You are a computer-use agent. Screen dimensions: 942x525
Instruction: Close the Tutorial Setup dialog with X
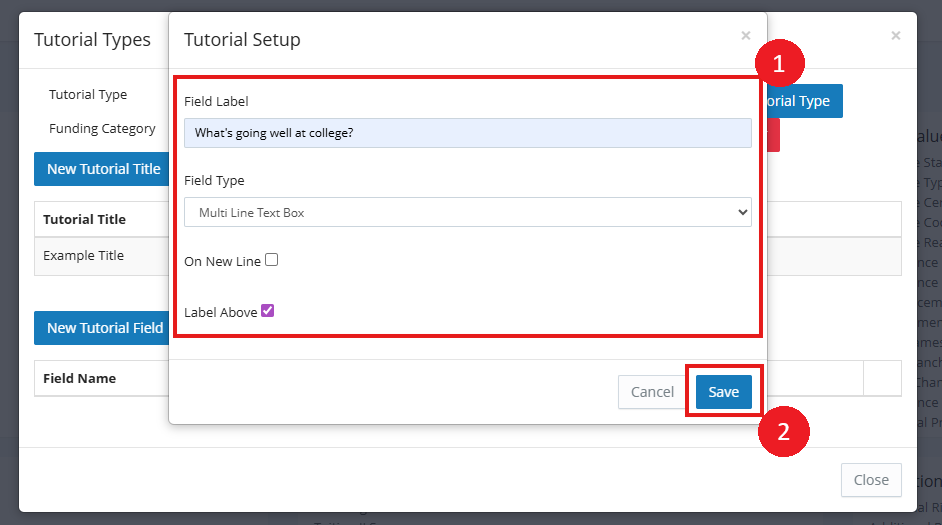(745, 35)
